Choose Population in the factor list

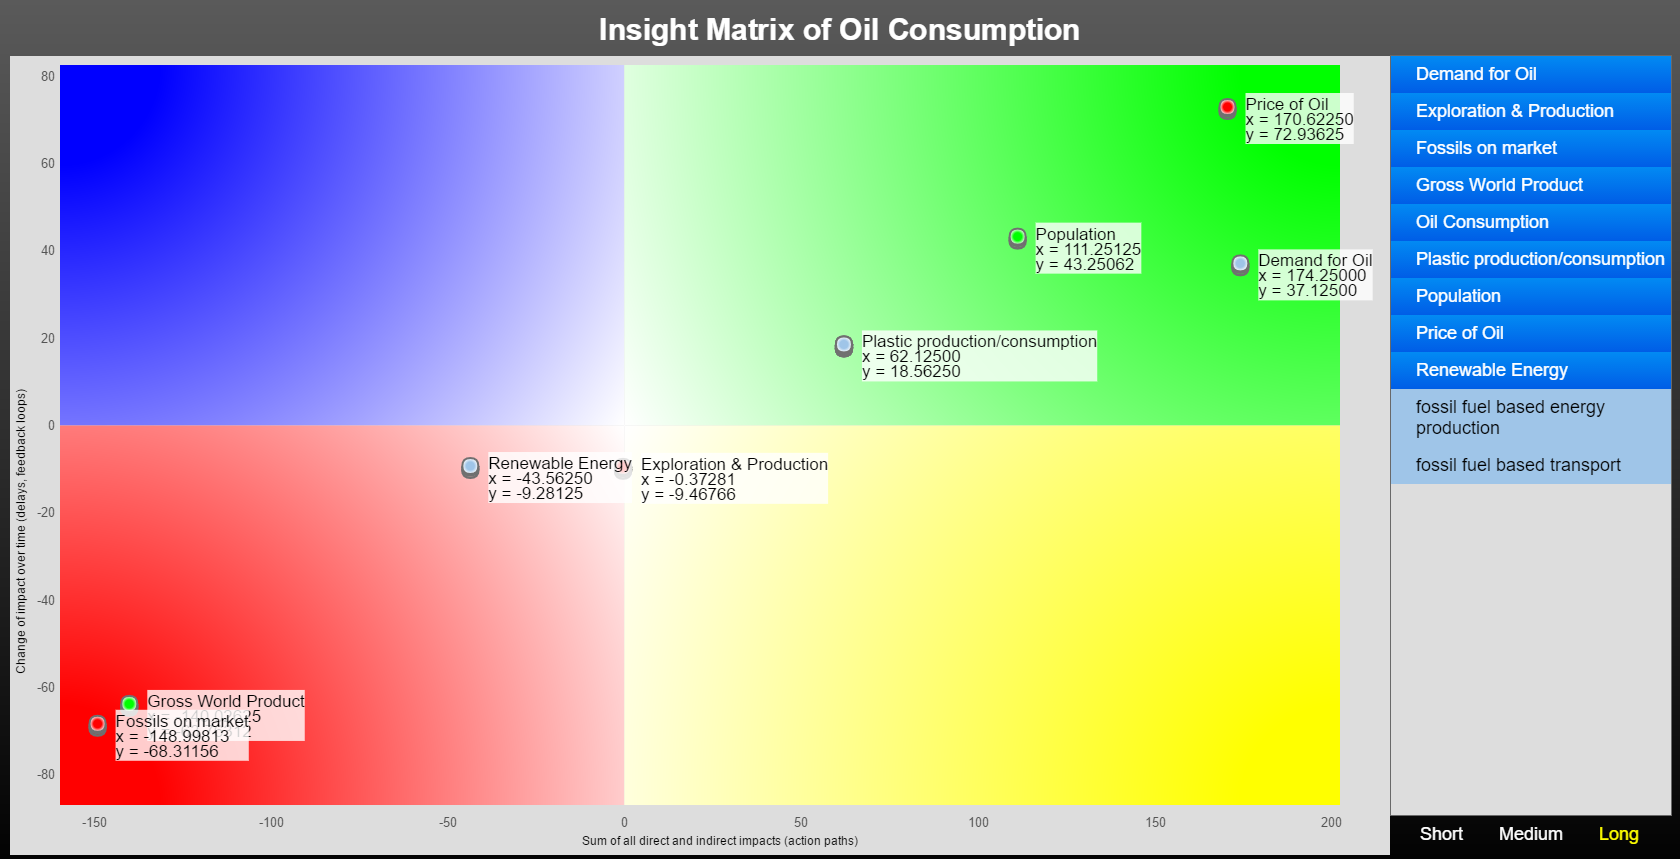[1531, 296]
